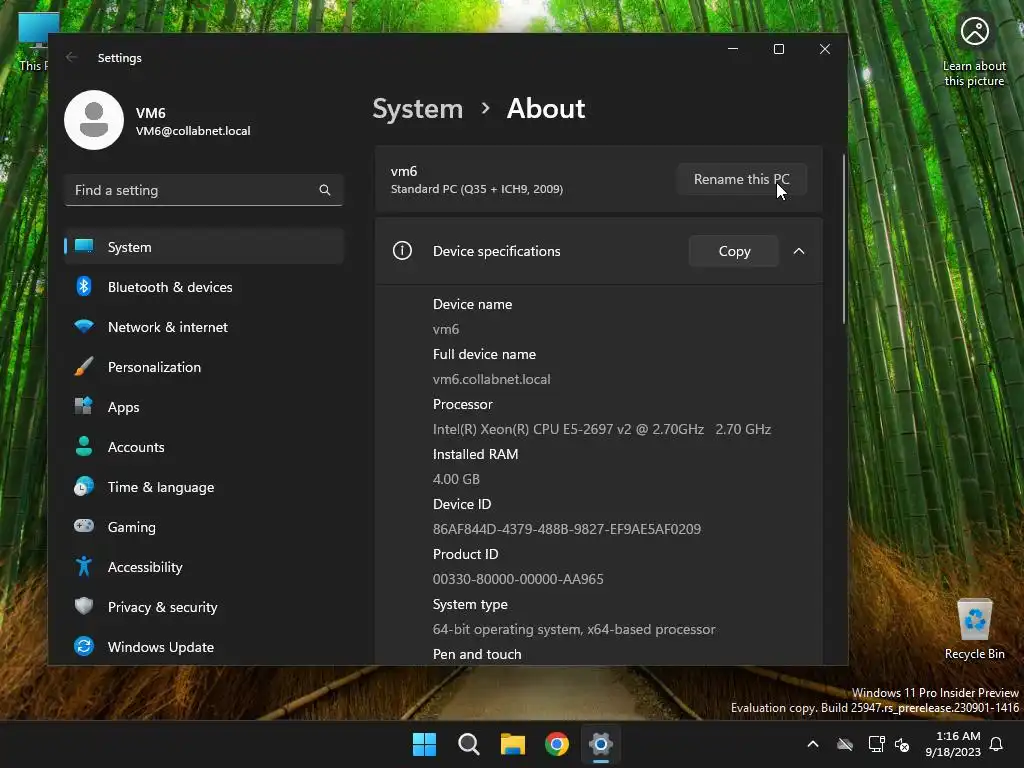Click Rename this PC button

click(741, 179)
